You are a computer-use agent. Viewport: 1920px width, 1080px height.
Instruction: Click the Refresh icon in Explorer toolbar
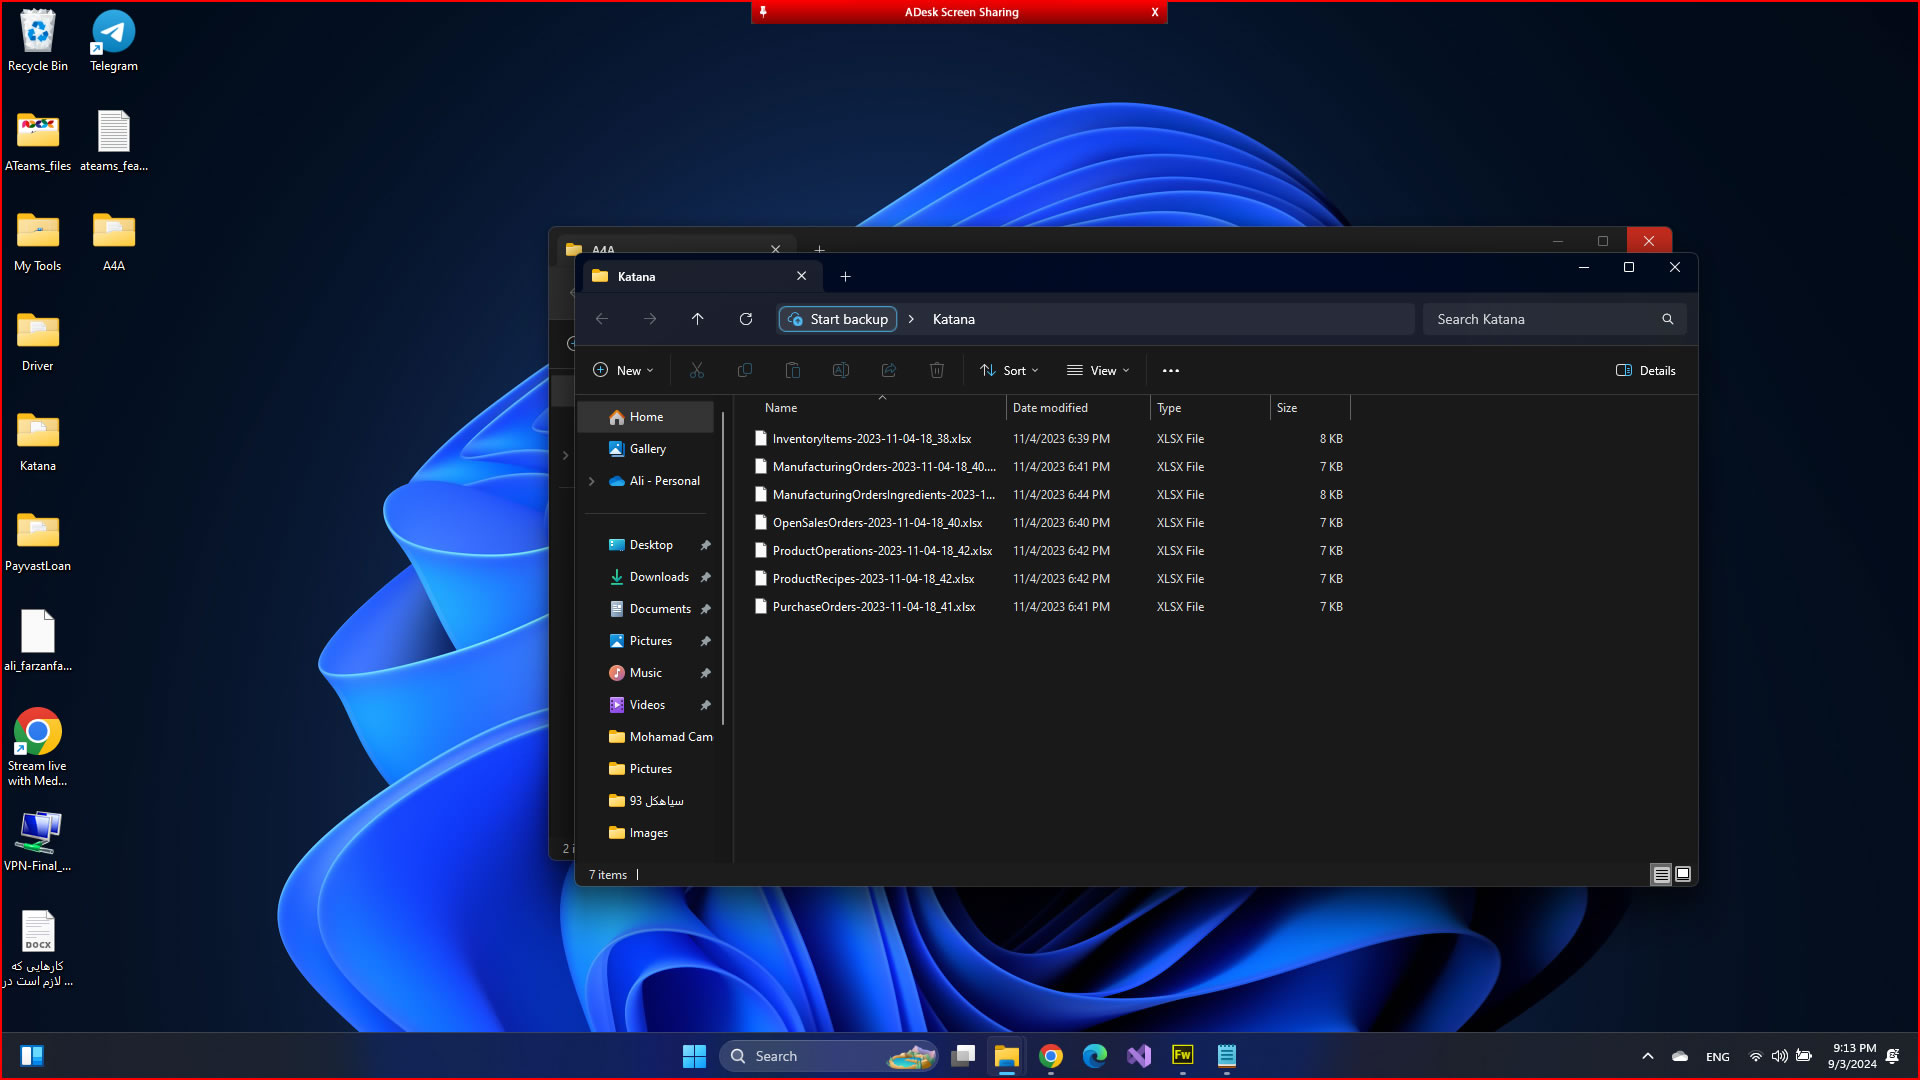[x=745, y=319]
